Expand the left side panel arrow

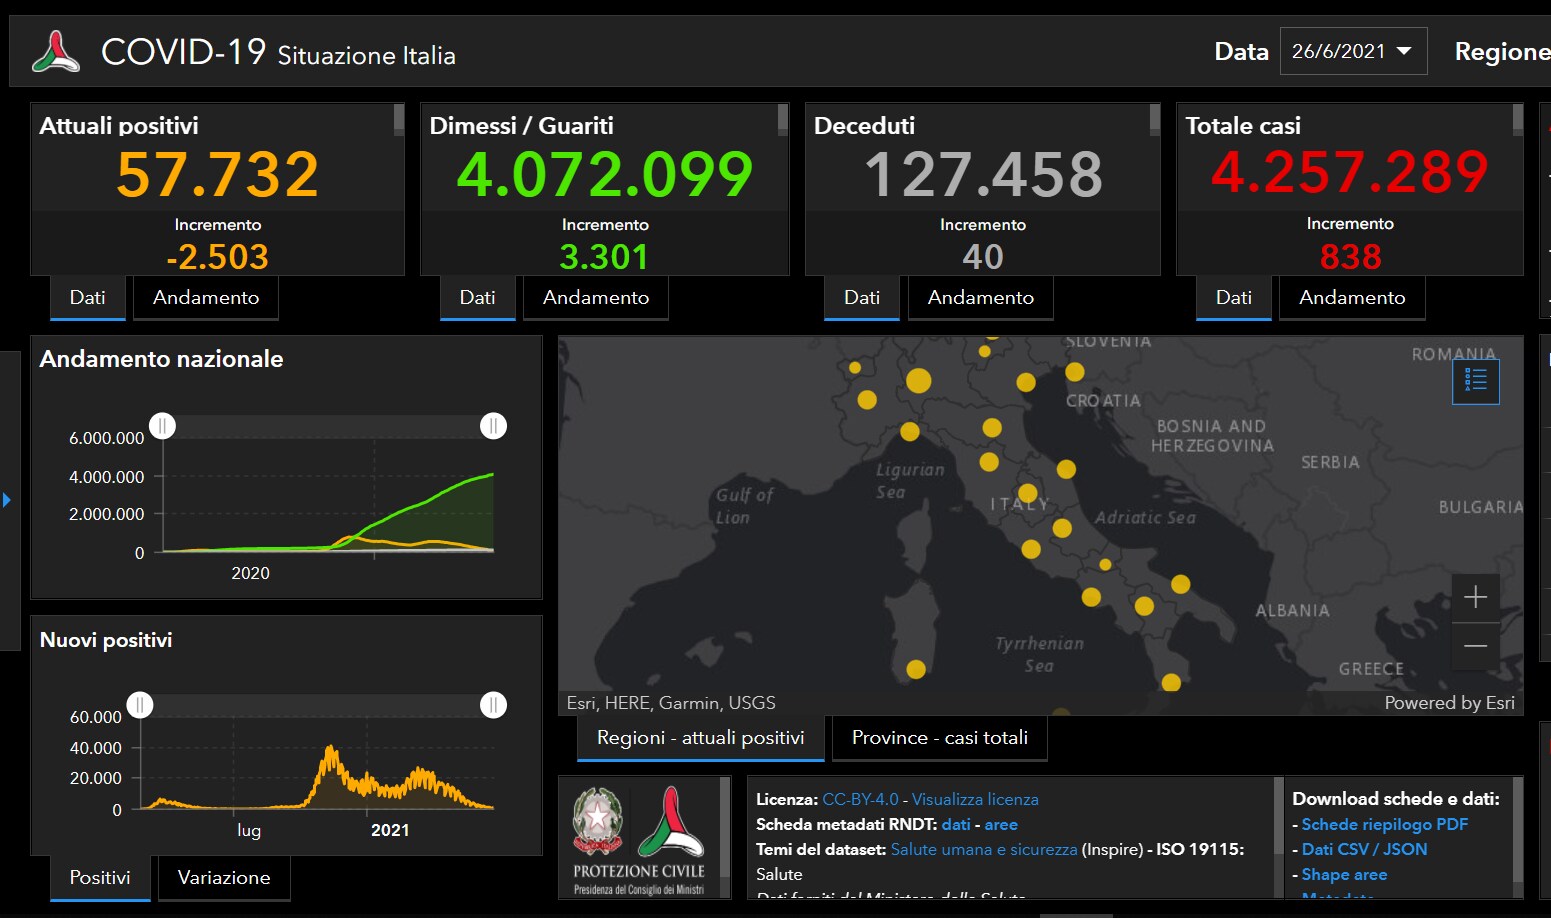point(7,499)
